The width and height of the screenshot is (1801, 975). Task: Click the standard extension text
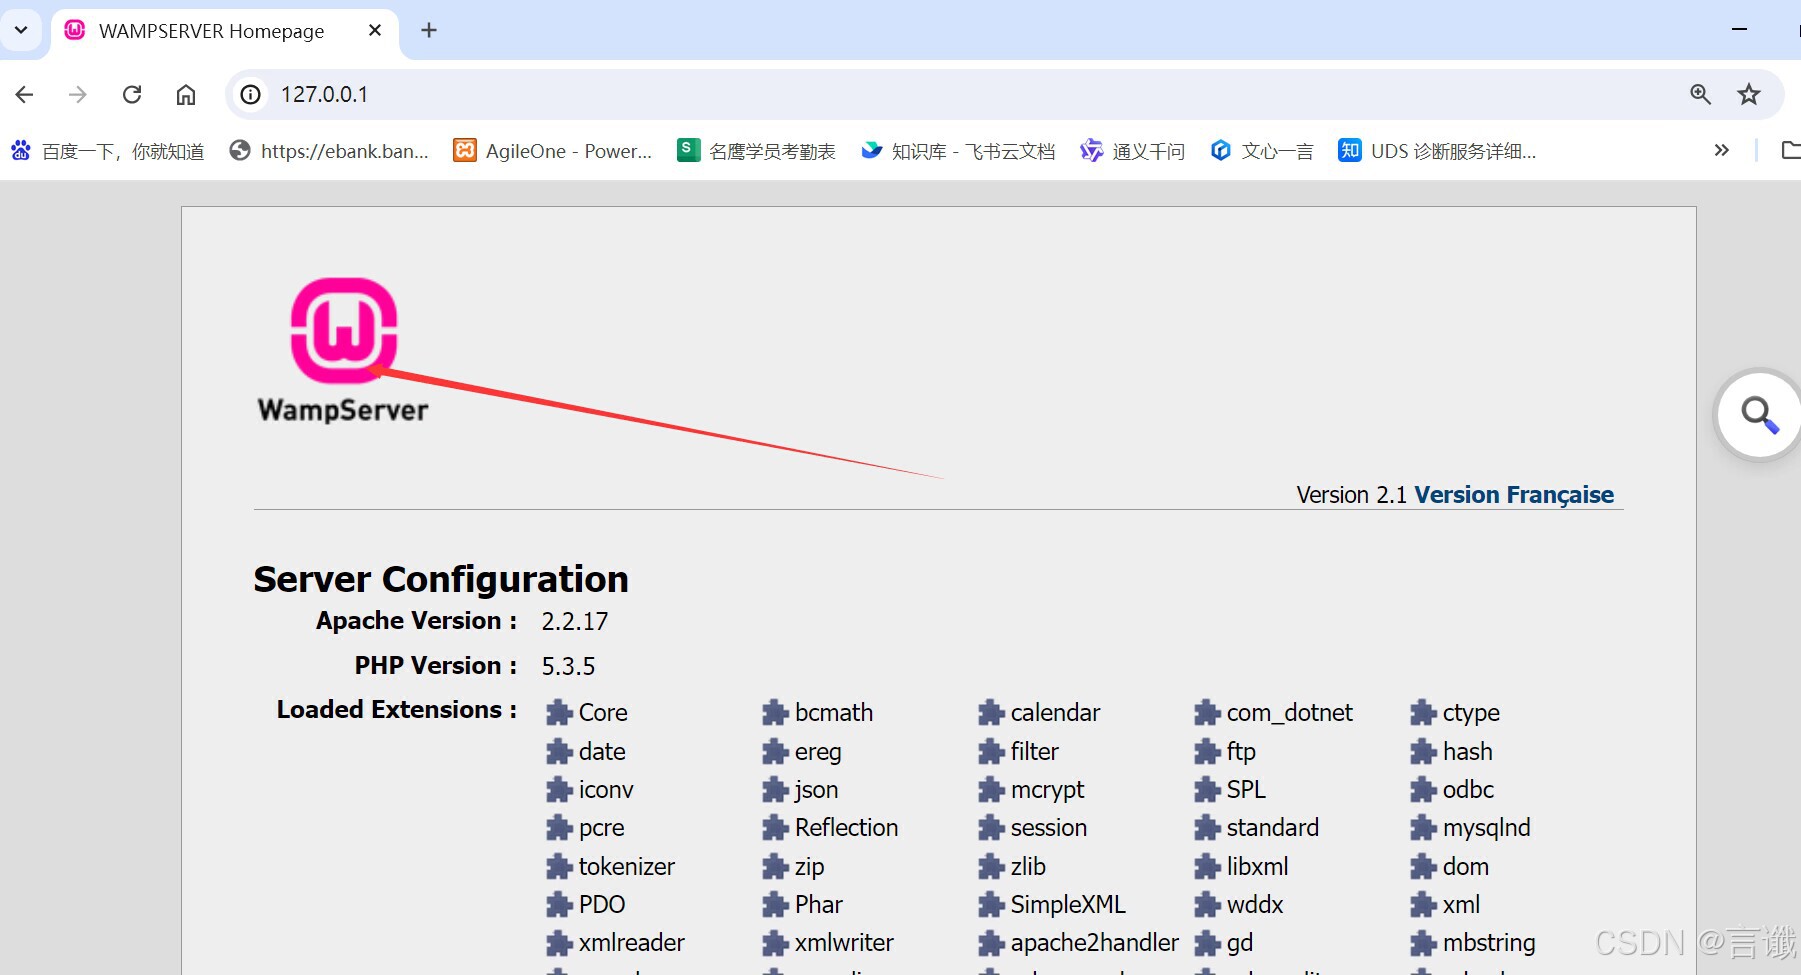click(1273, 828)
